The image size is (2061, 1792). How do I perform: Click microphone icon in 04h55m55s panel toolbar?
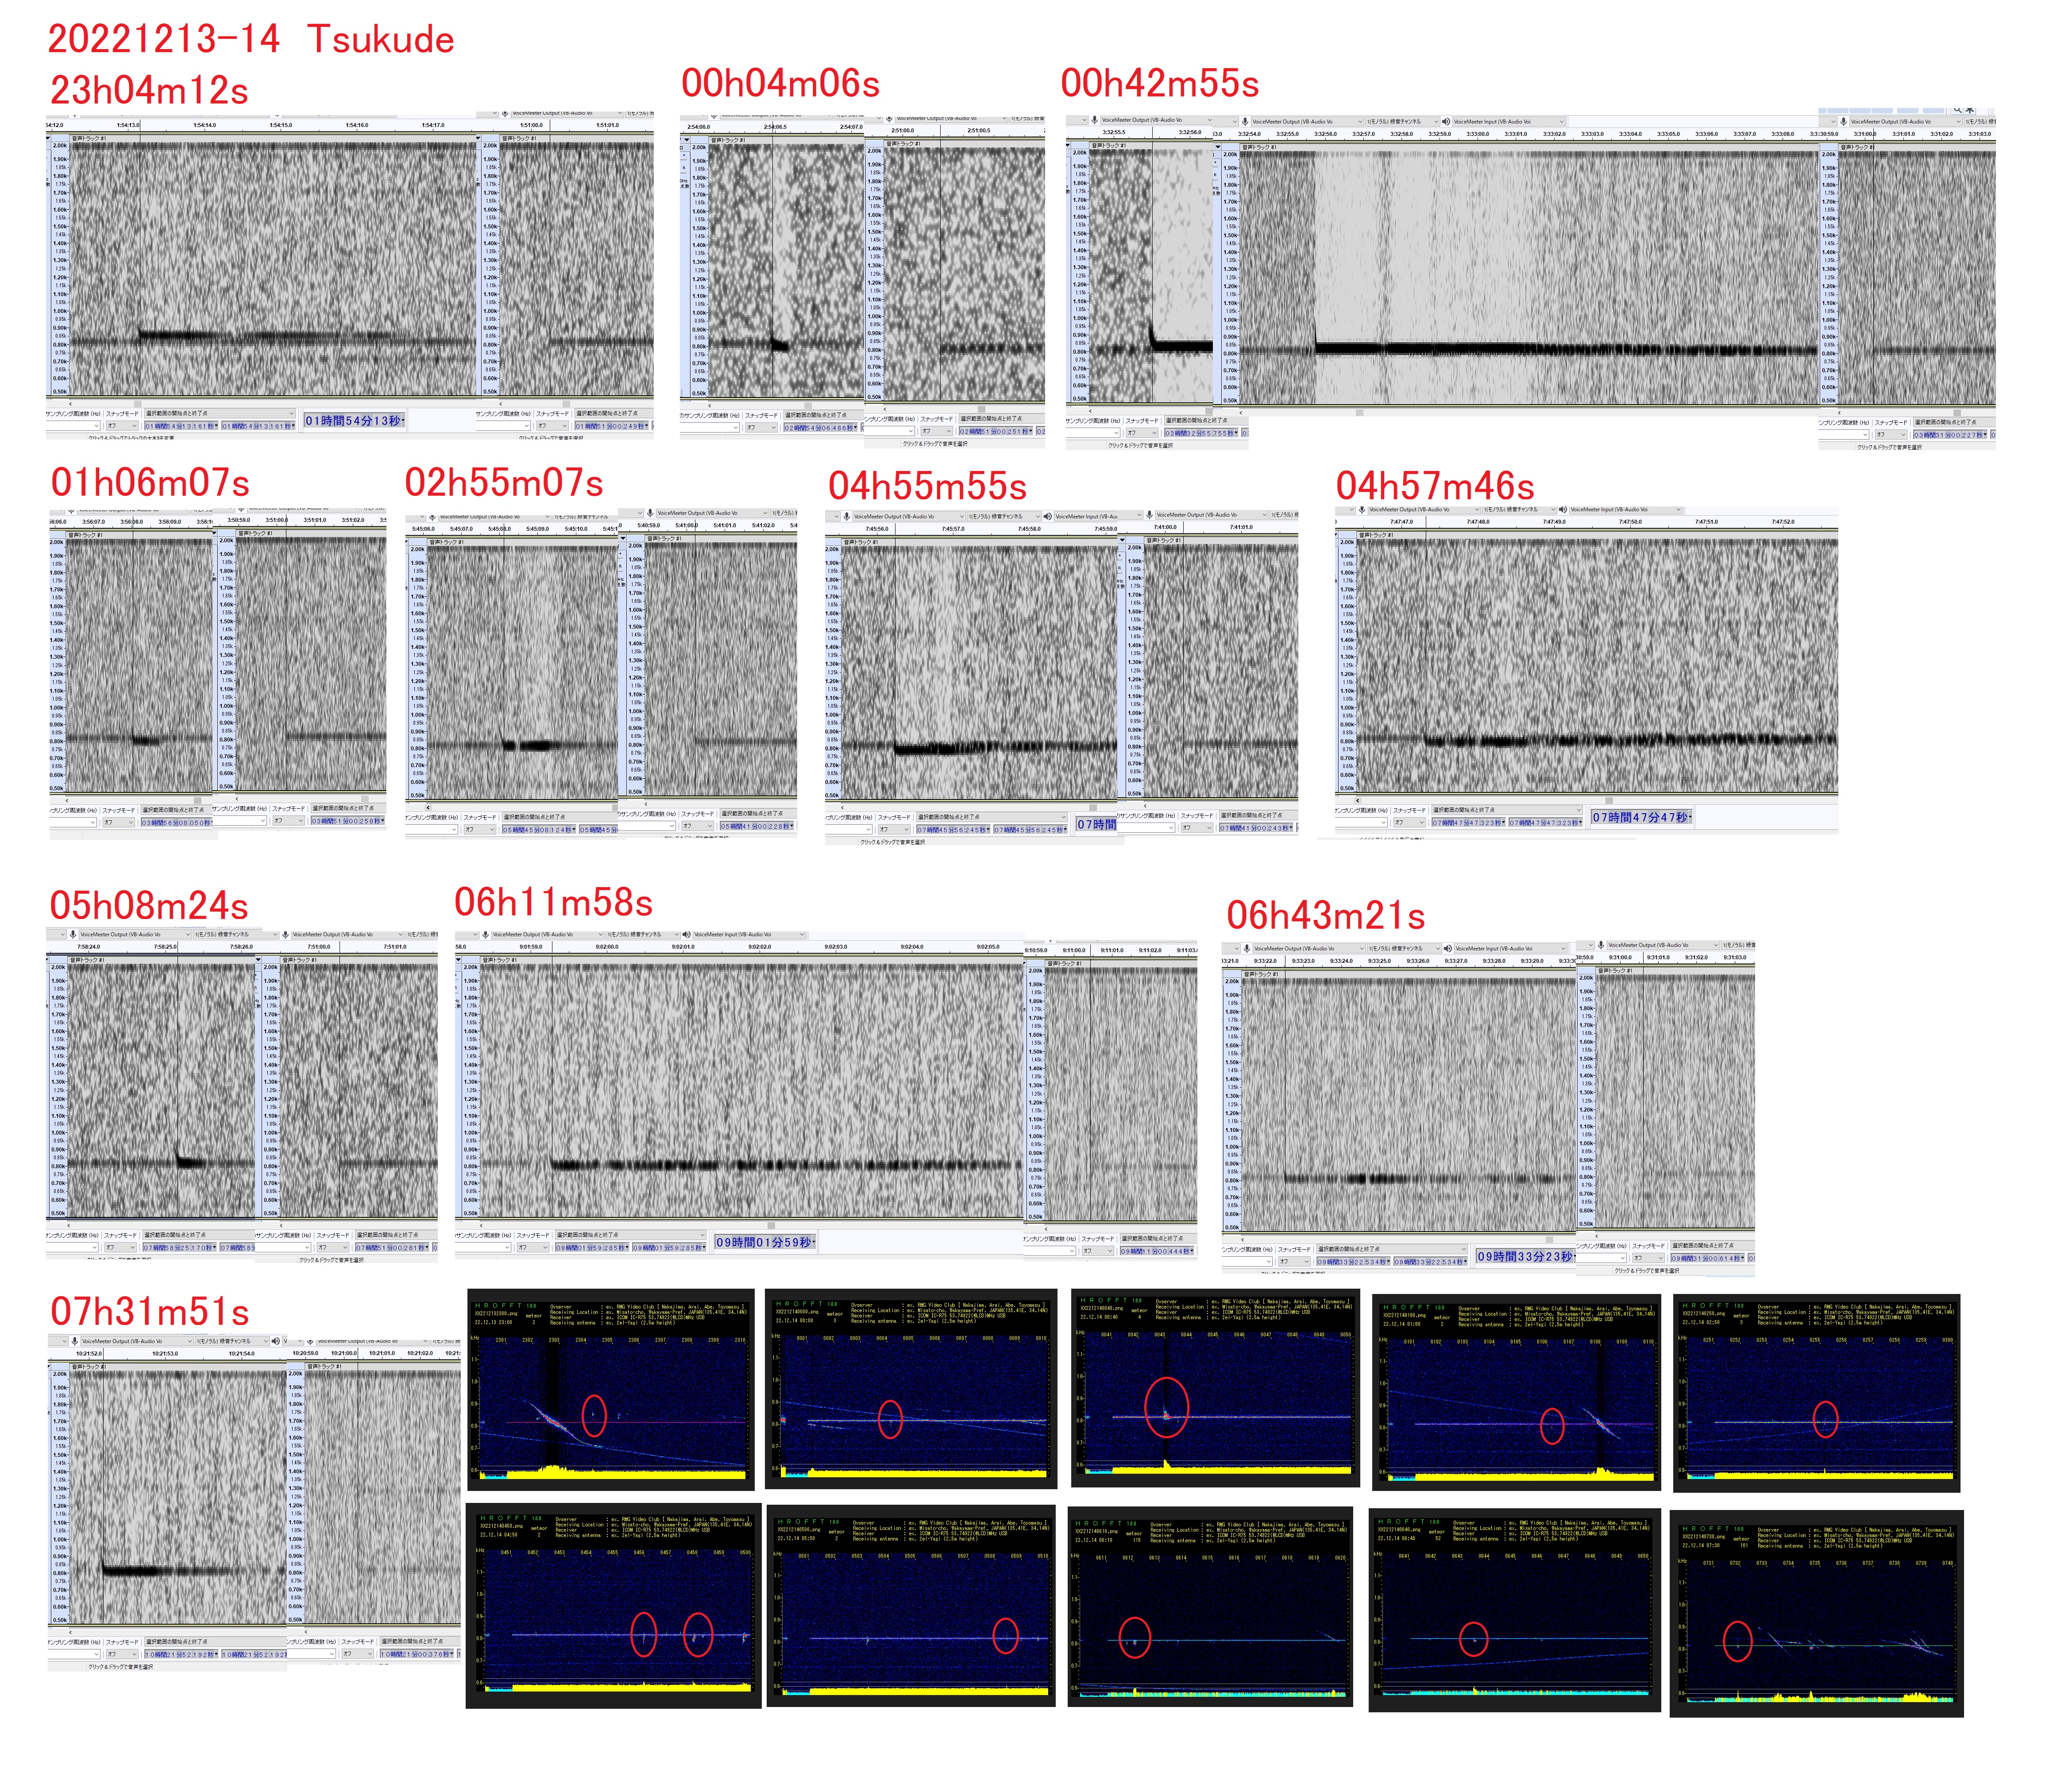[846, 516]
